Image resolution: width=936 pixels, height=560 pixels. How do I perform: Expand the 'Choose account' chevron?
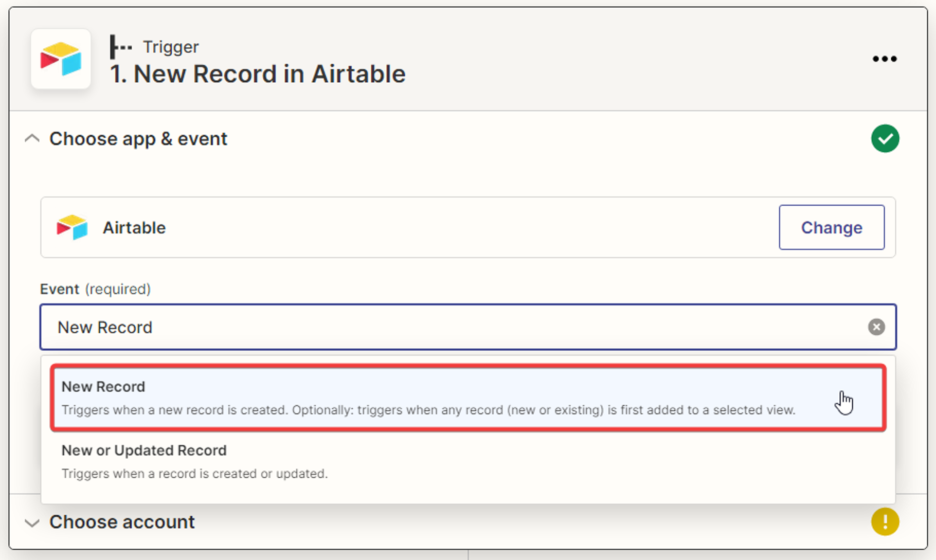[x=32, y=522]
